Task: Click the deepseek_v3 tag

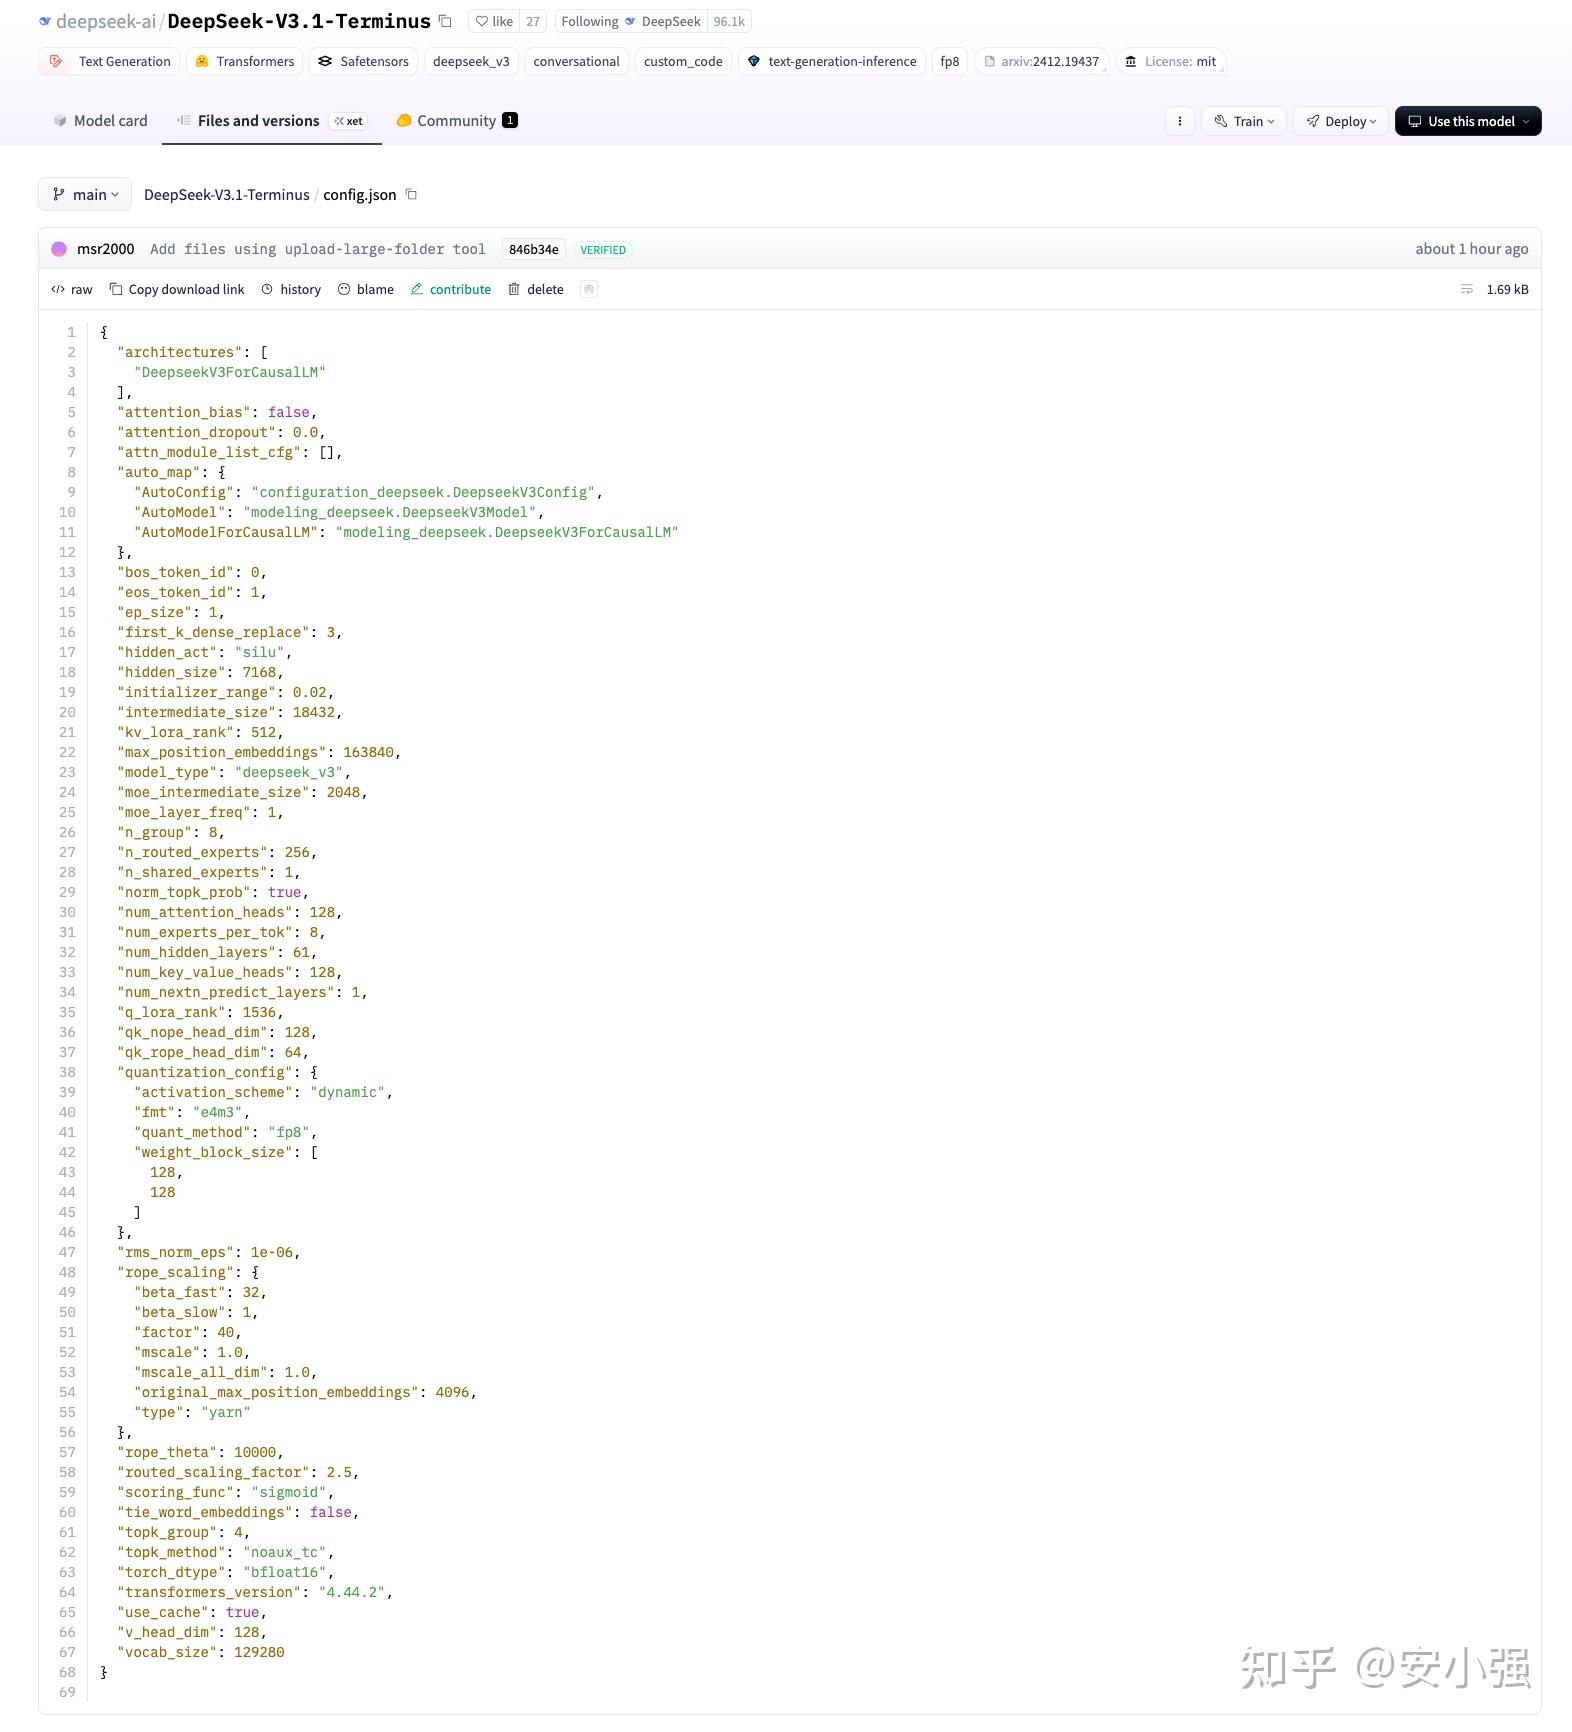Action: tap(471, 61)
